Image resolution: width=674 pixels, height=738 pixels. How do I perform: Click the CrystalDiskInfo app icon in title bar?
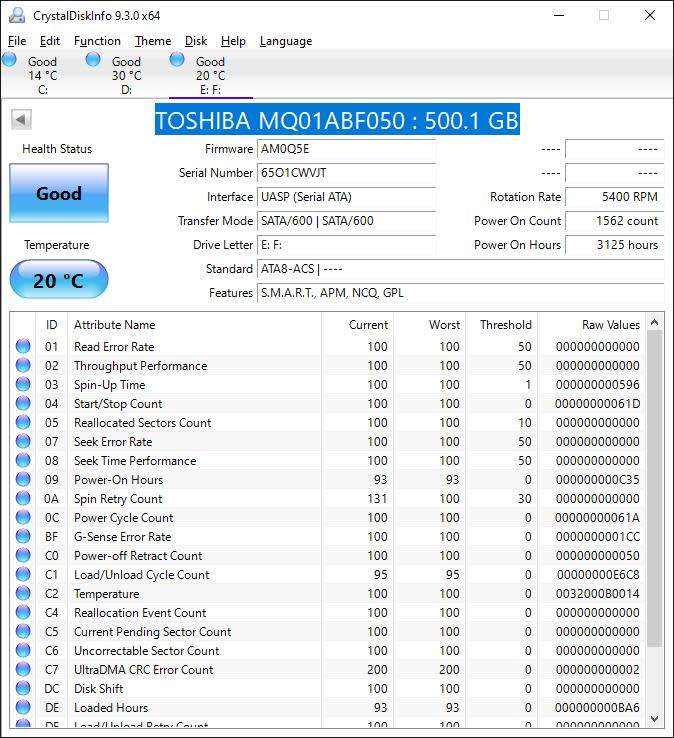[x=17, y=15]
